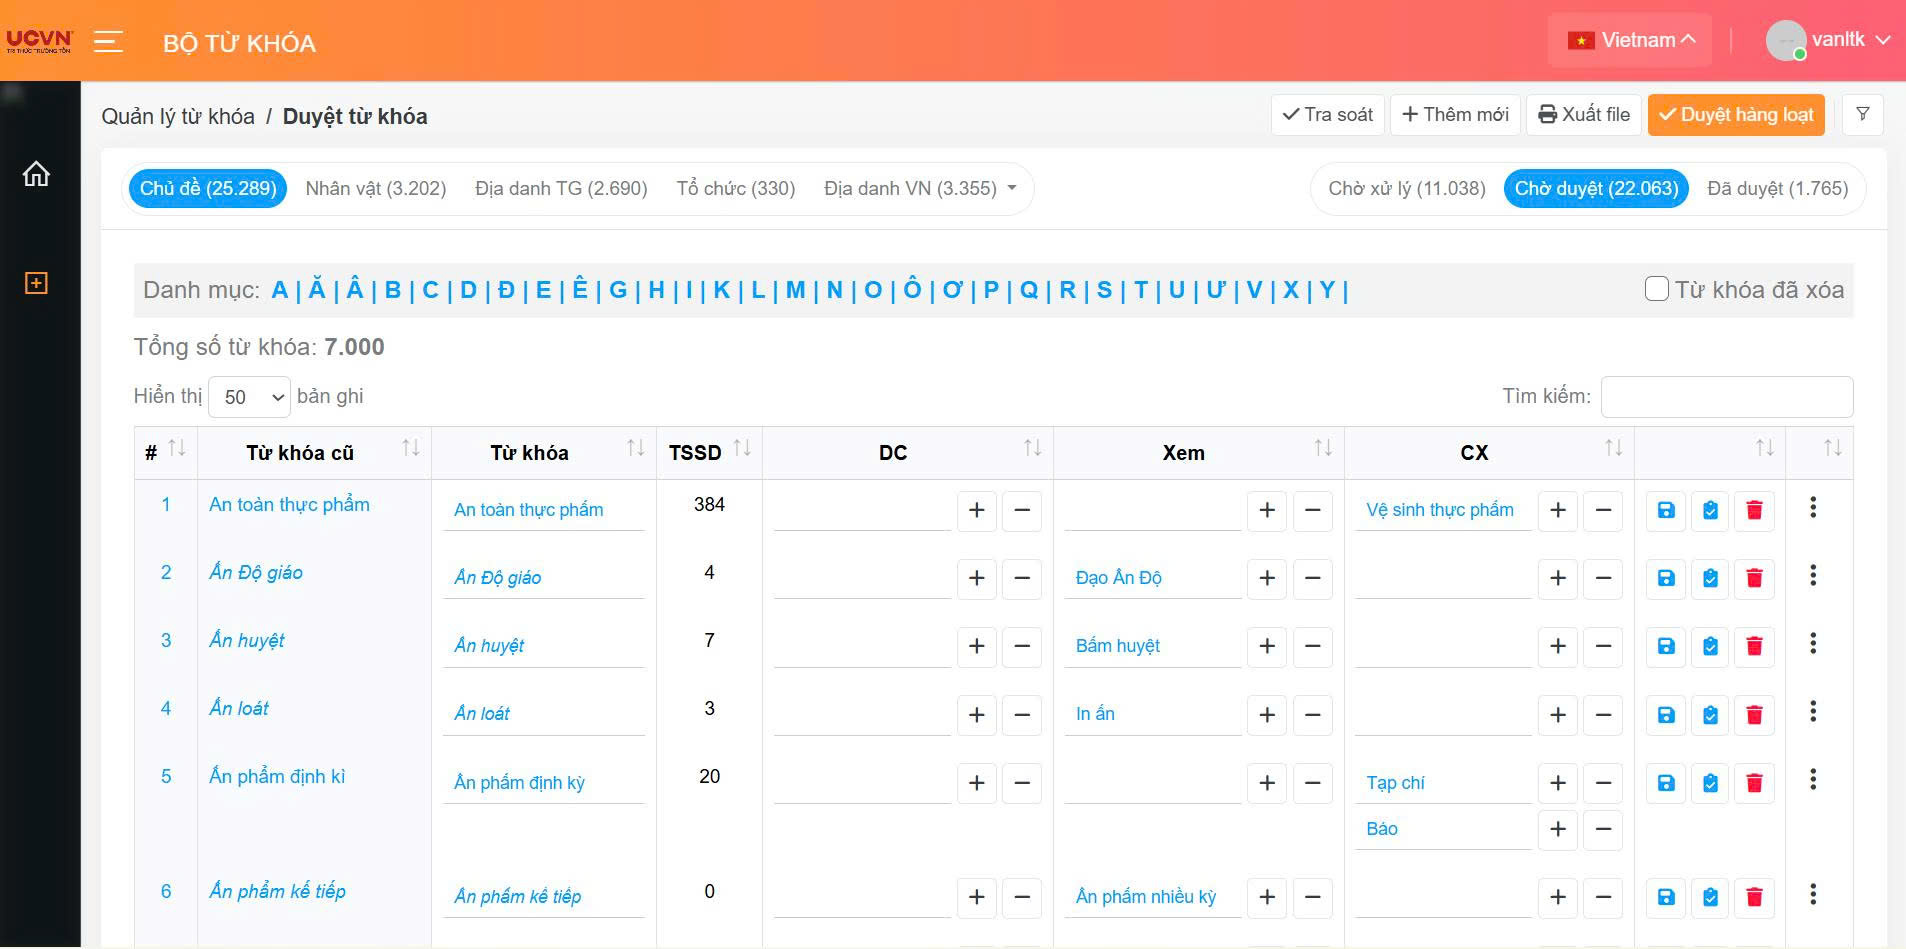
Task: Select the Chờ duyệt (22.063) tab
Action: 1596,188
